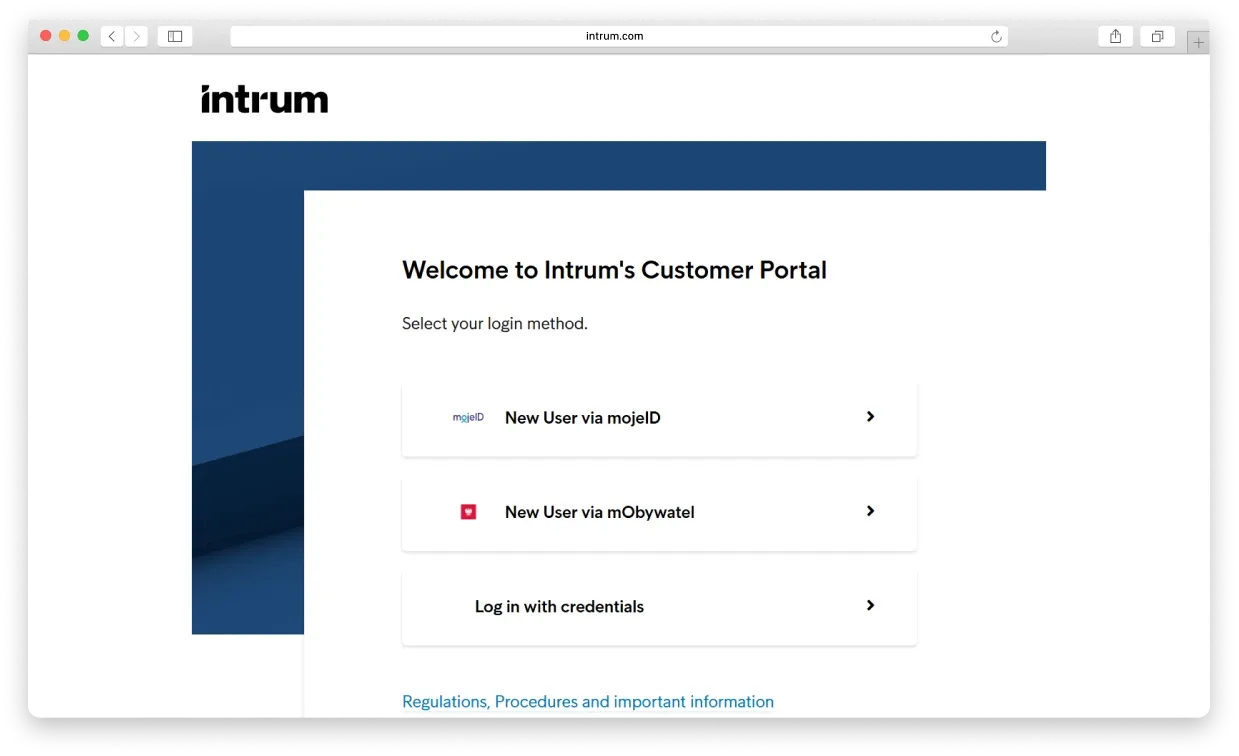This screenshot has height=756, width=1239.
Task: Click the Intrum logo
Action: coord(264,97)
